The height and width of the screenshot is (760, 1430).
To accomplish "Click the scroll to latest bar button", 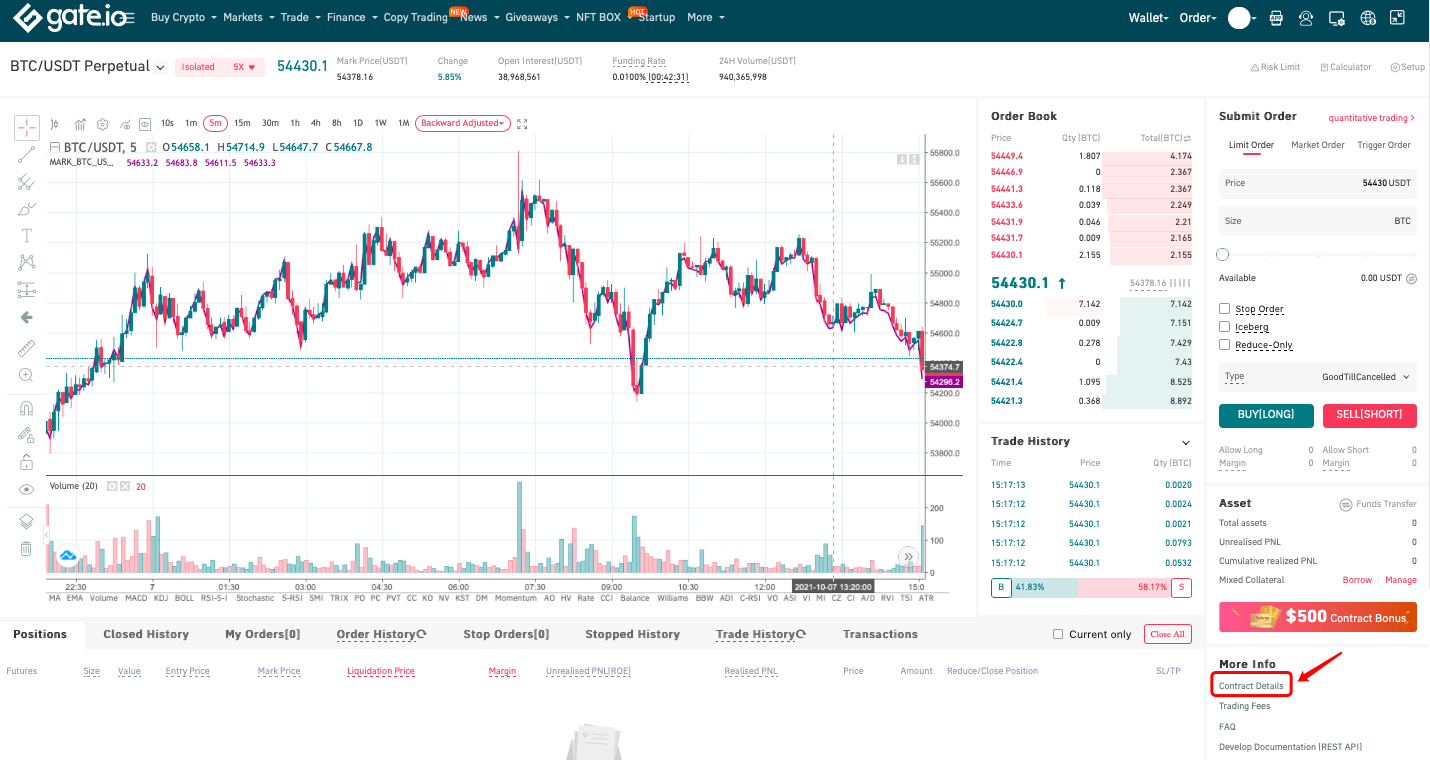I will [x=908, y=557].
